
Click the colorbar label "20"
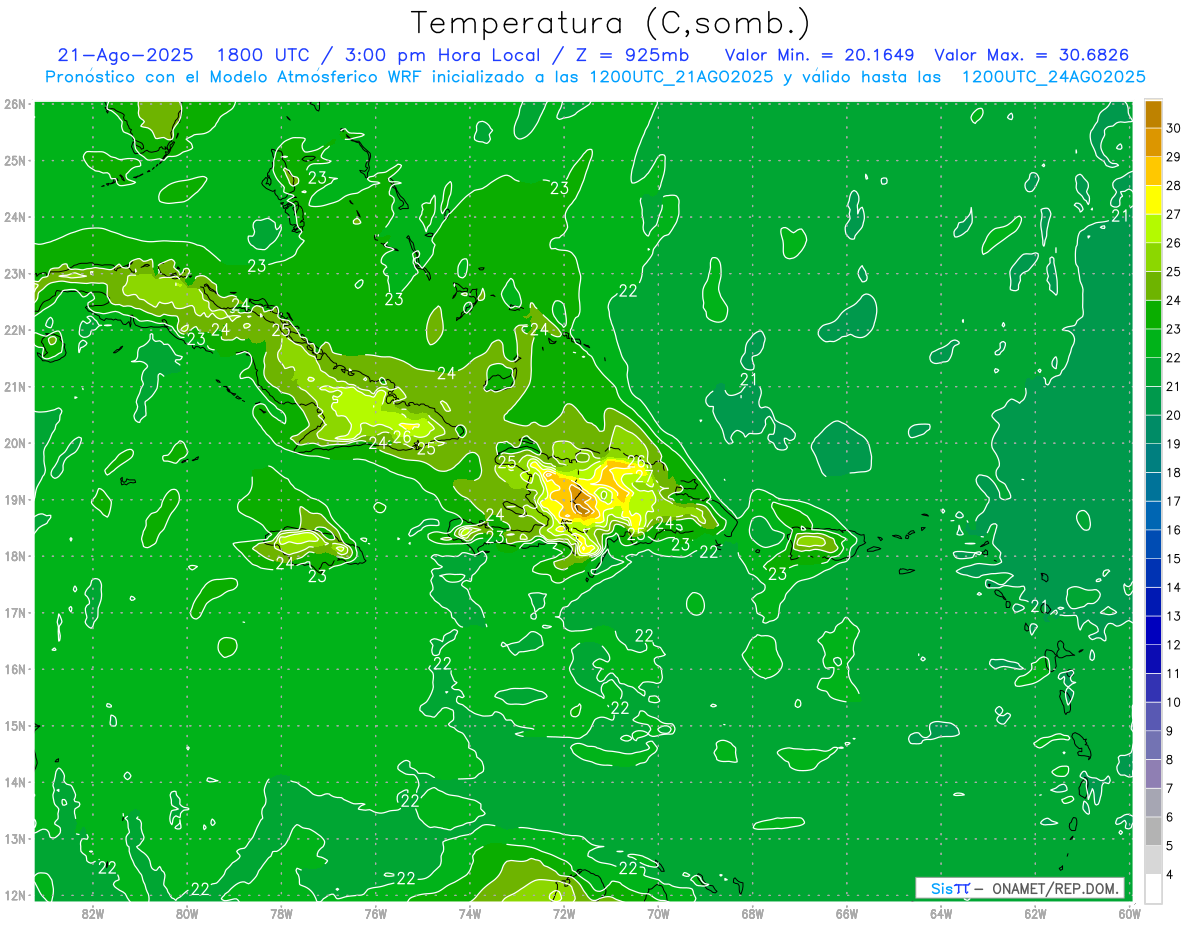click(1173, 415)
